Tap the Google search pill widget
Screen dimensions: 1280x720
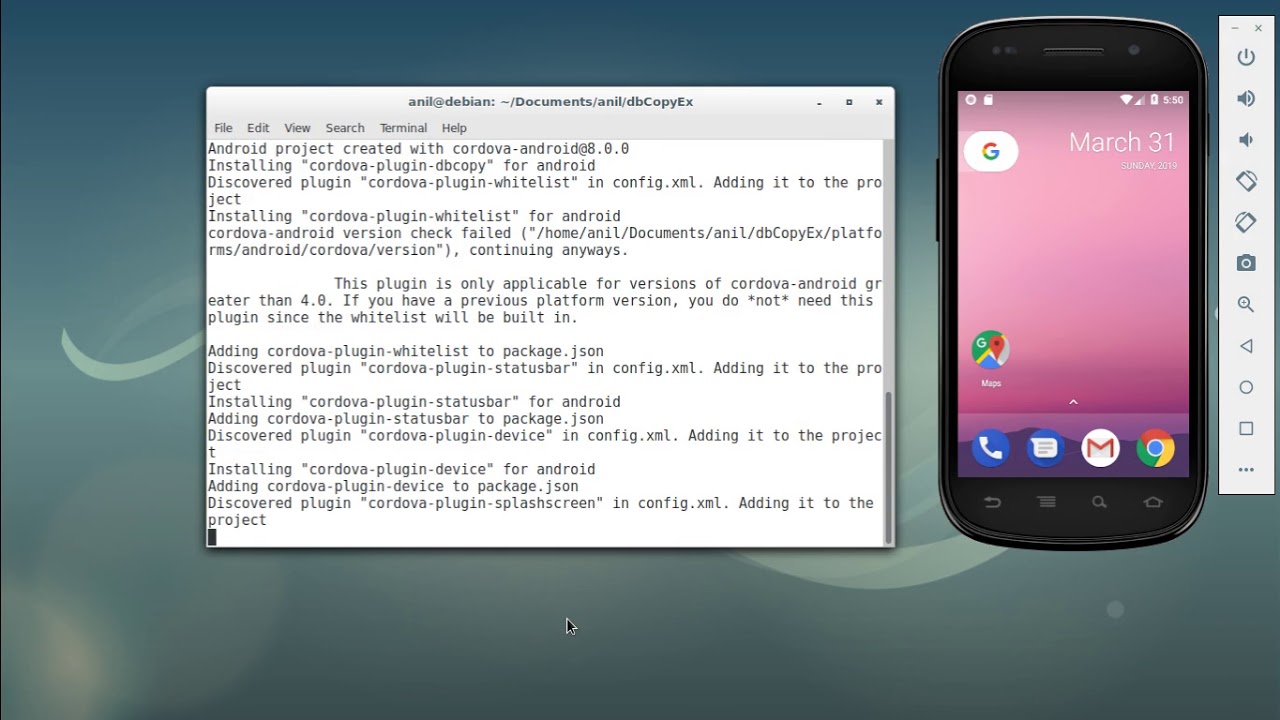(x=990, y=151)
